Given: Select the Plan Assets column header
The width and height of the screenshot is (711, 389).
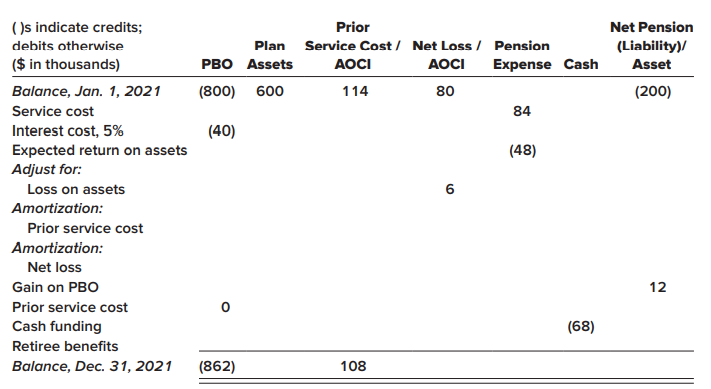Looking at the screenshot, I should (x=270, y=55).
